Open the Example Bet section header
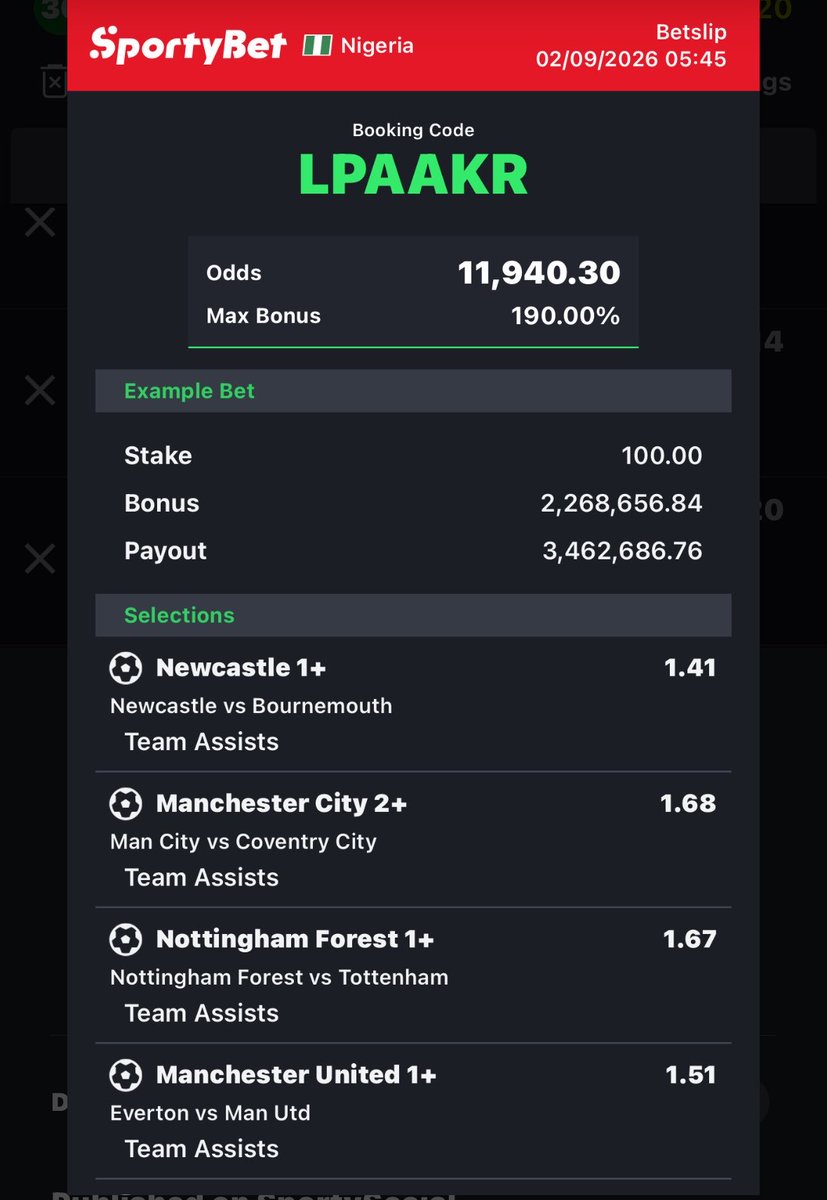Viewport: 827px width, 1200px height. (413, 391)
